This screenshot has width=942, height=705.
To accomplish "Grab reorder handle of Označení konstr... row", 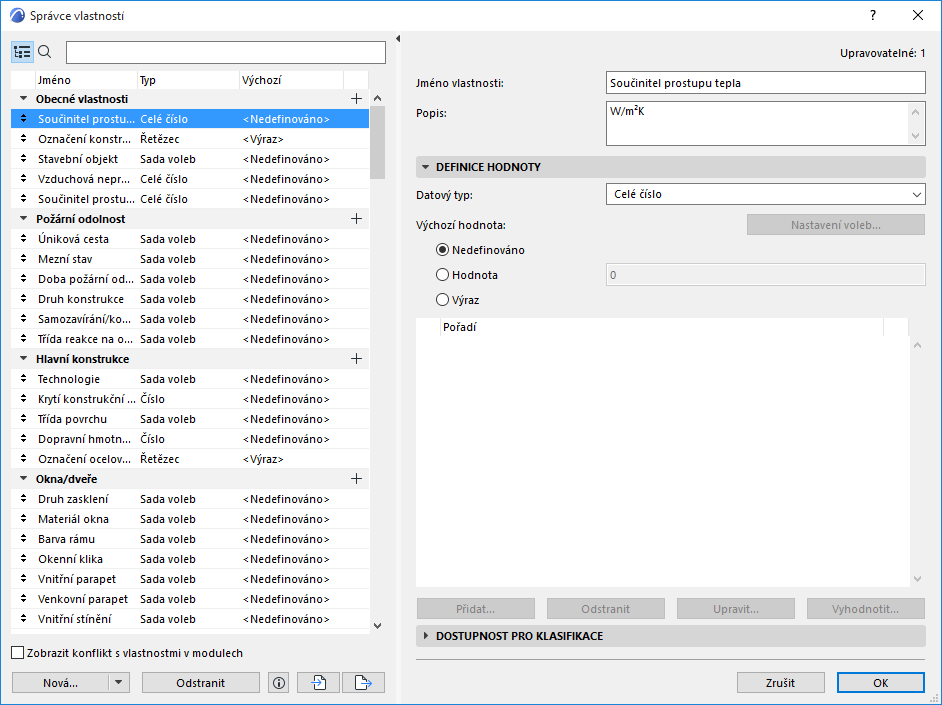I will pyautogui.click(x=23, y=139).
